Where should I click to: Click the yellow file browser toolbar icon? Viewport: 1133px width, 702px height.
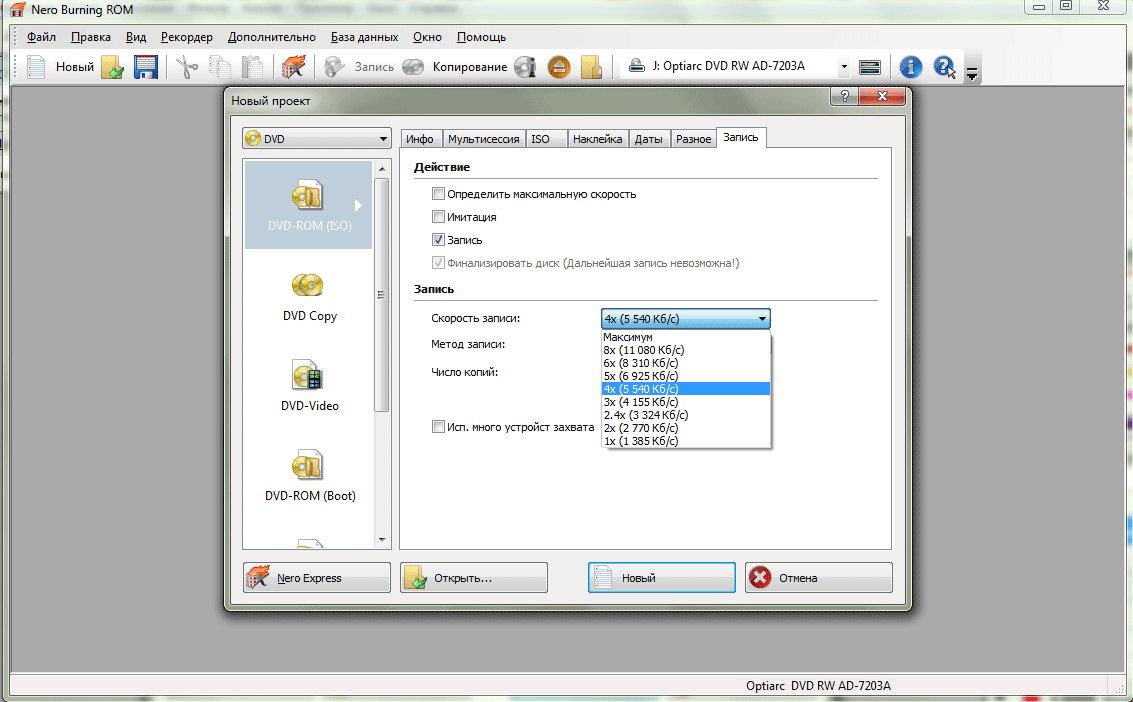591,66
